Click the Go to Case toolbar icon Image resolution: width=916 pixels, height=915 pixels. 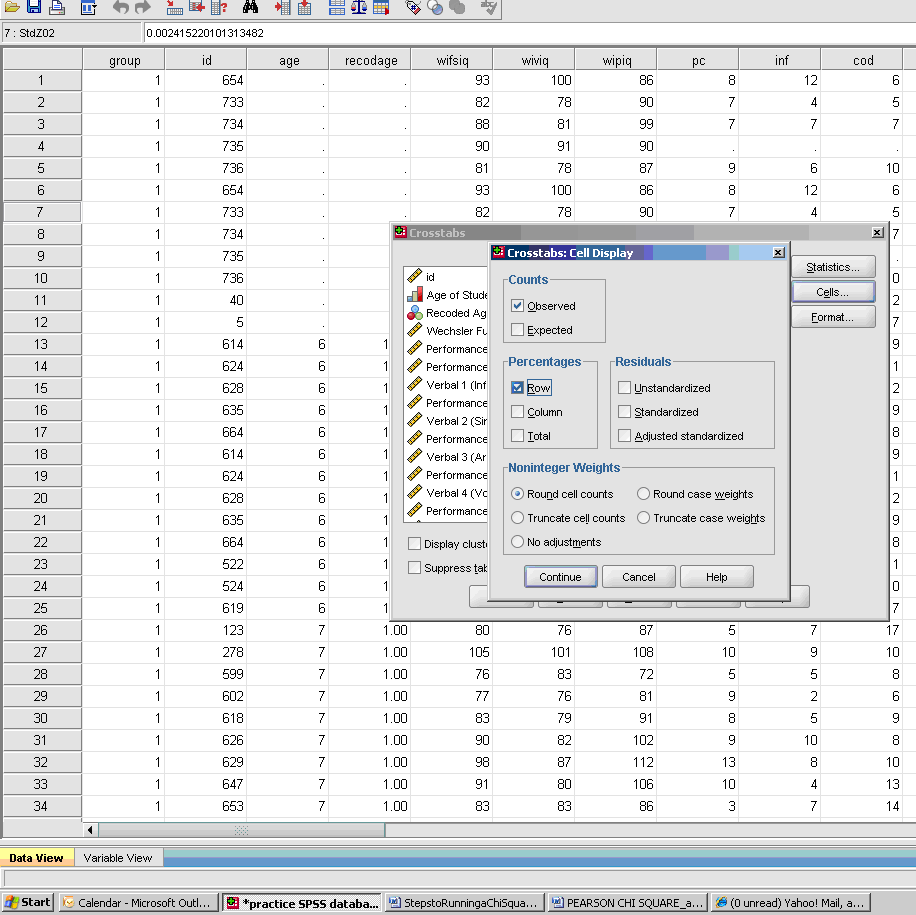tap(174, 8)
